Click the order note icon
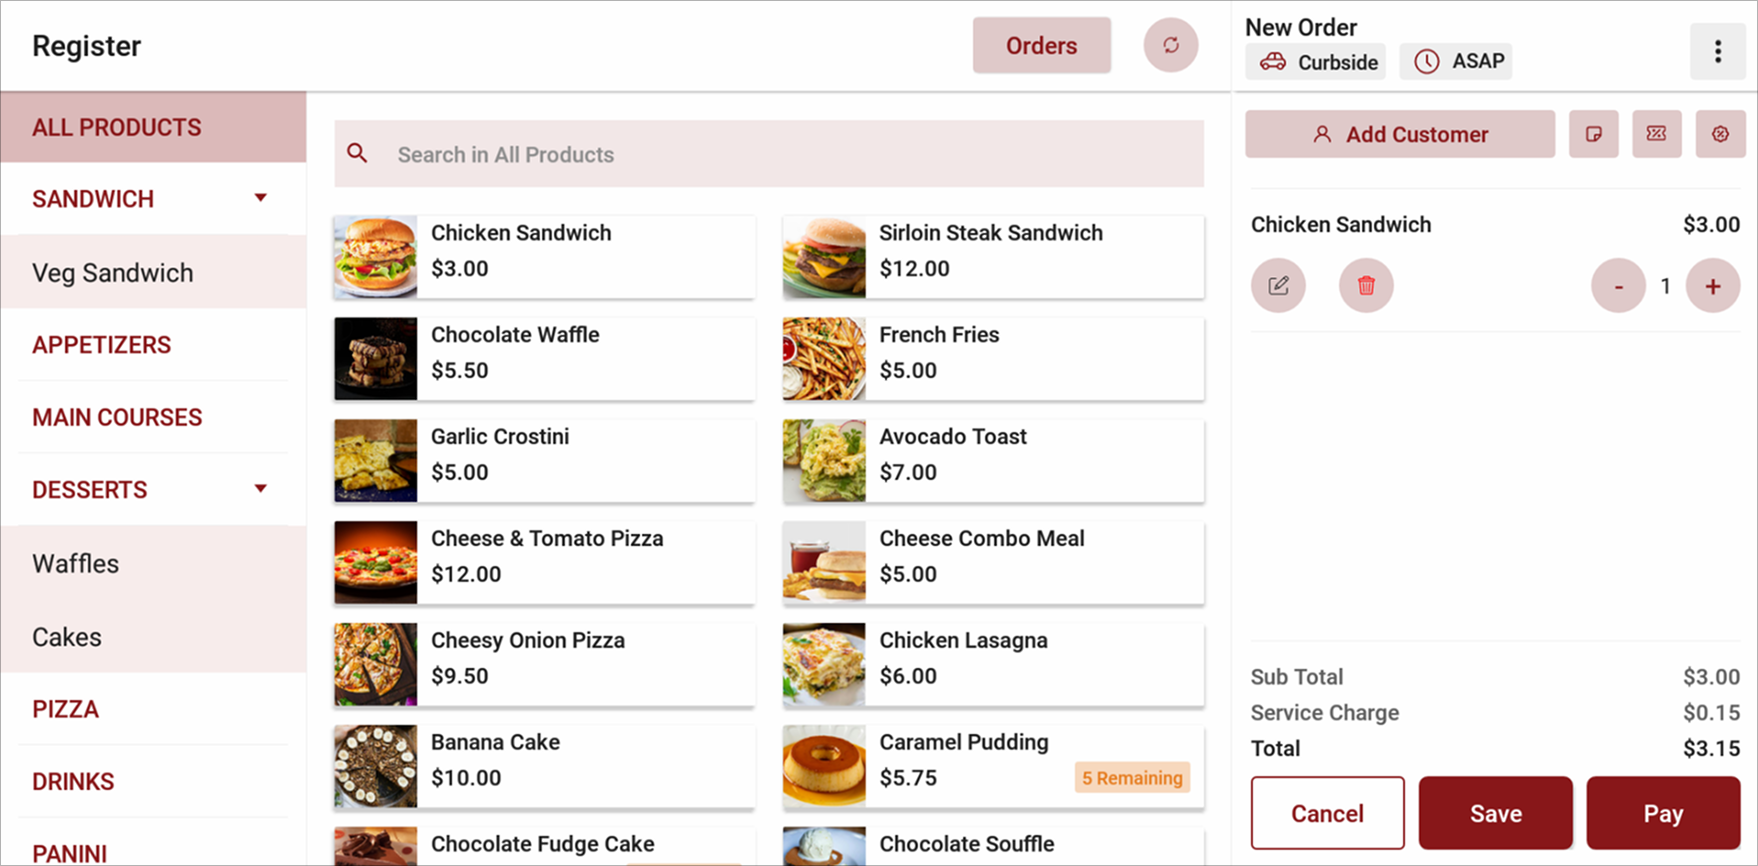This screenshot has width=1758, height=866. click(1593, 134)
